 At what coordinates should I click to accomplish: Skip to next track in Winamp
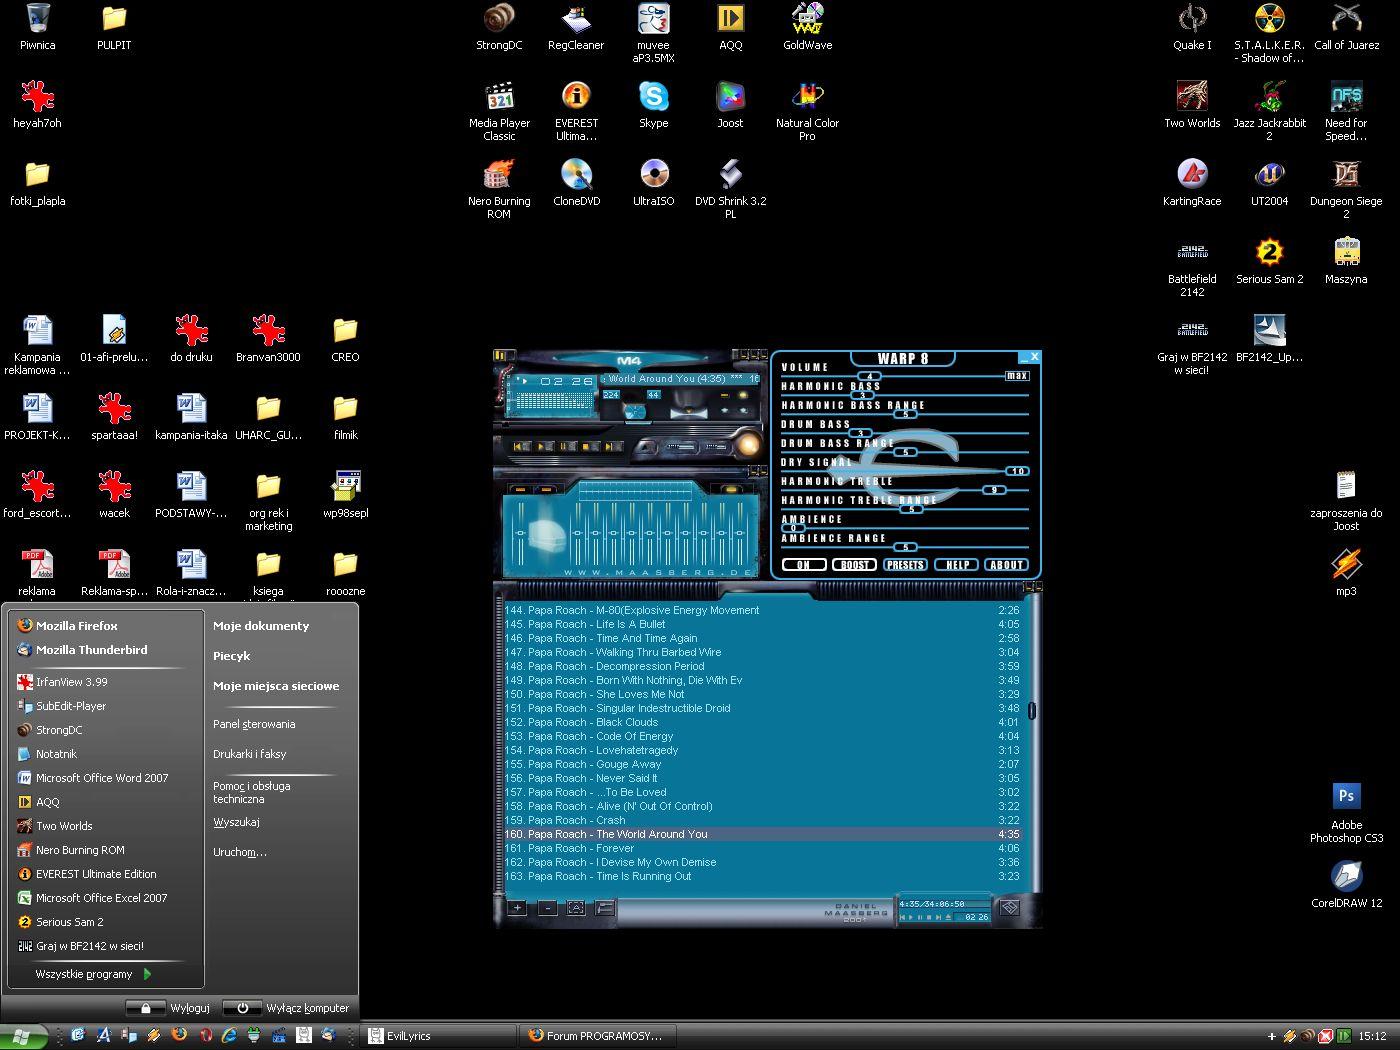click(x=613, y=446)
